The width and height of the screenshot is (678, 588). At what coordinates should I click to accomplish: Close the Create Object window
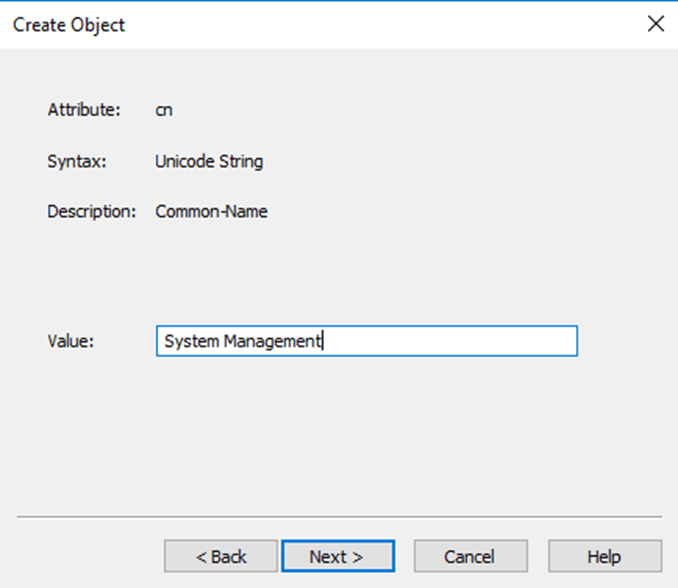click(x=656, y=24)
